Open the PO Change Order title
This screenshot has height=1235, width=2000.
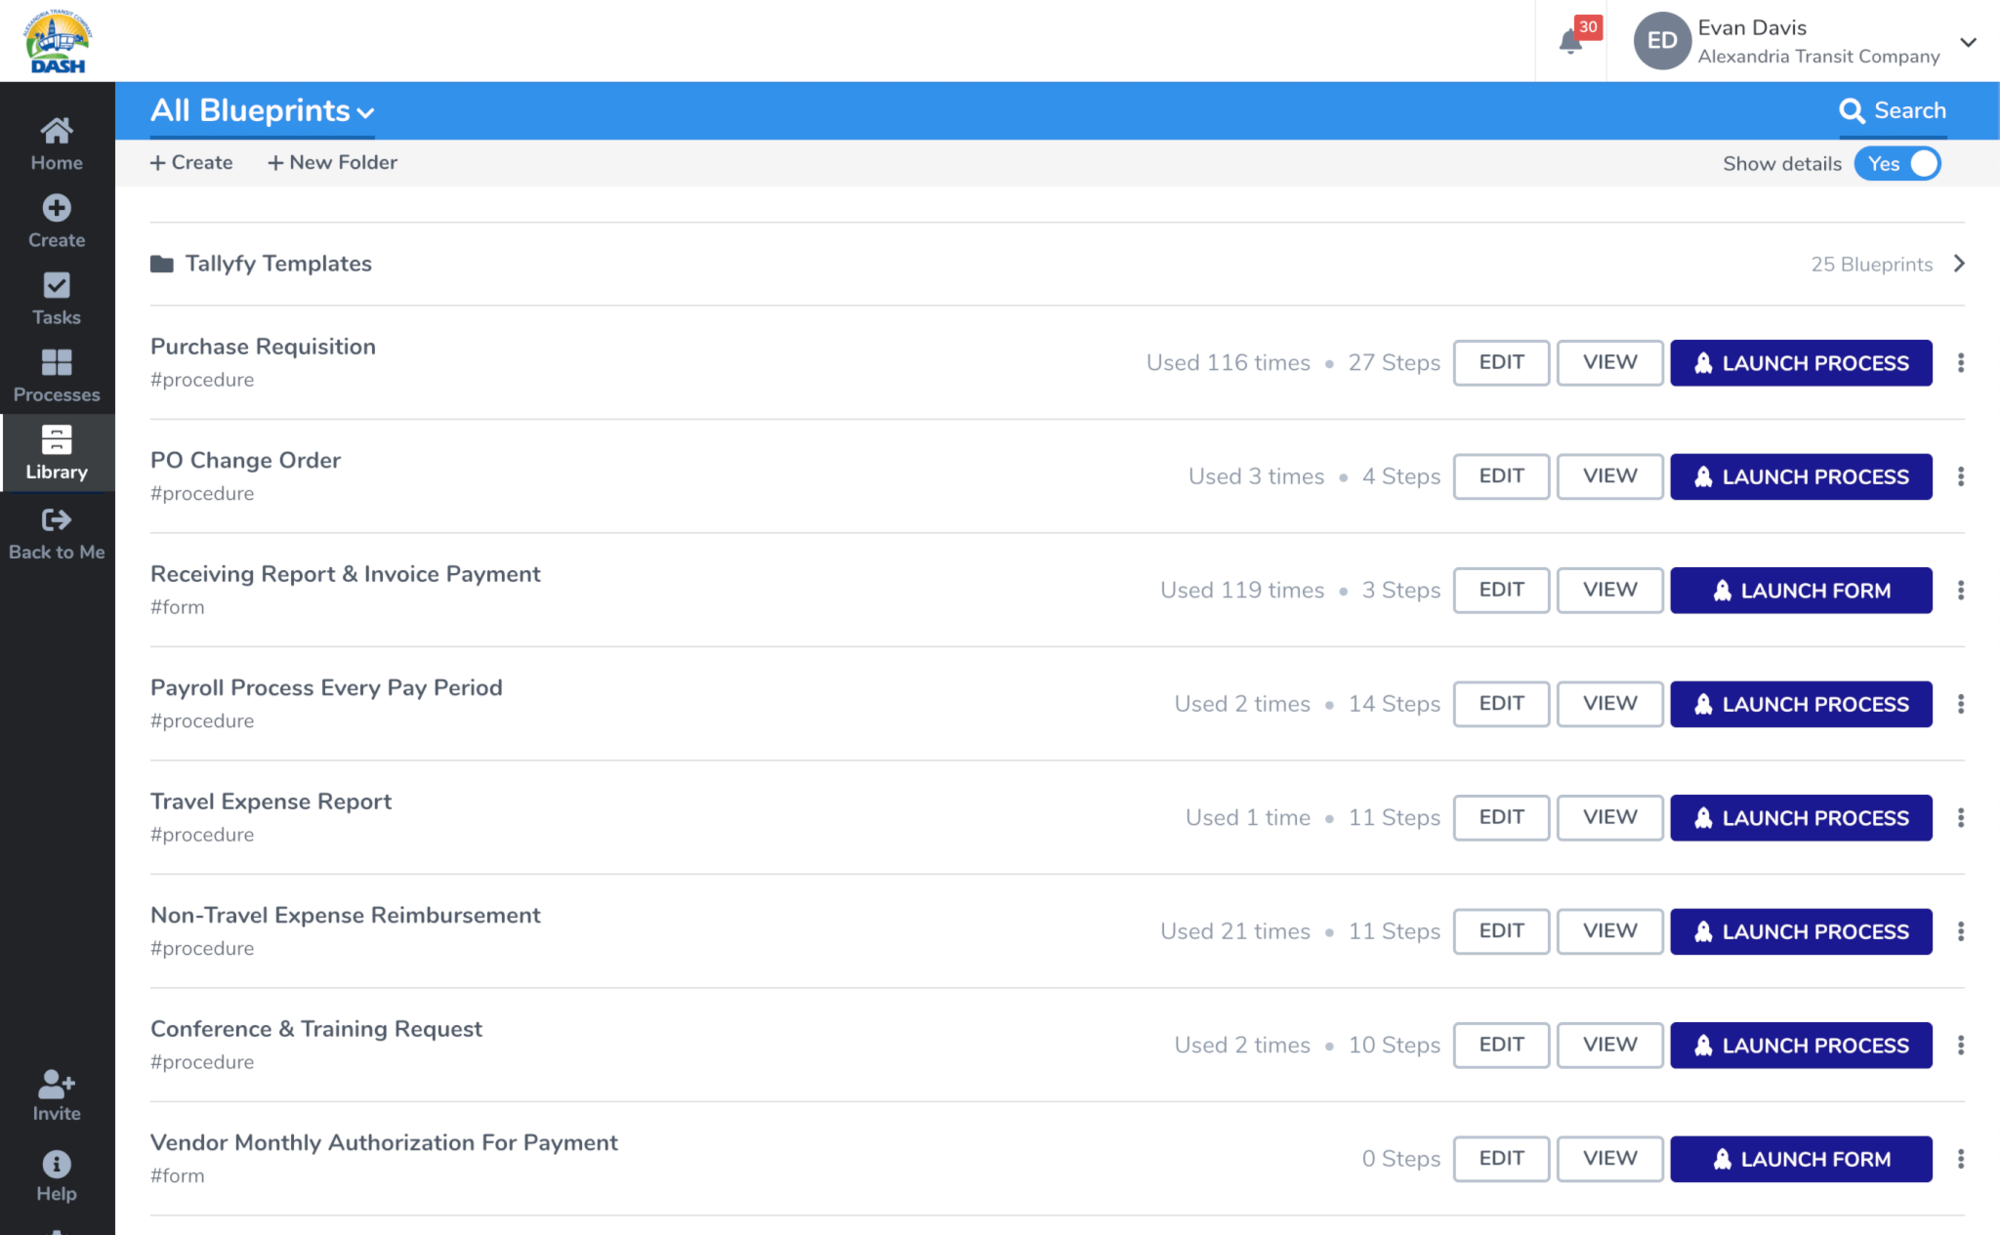point(245,460)
